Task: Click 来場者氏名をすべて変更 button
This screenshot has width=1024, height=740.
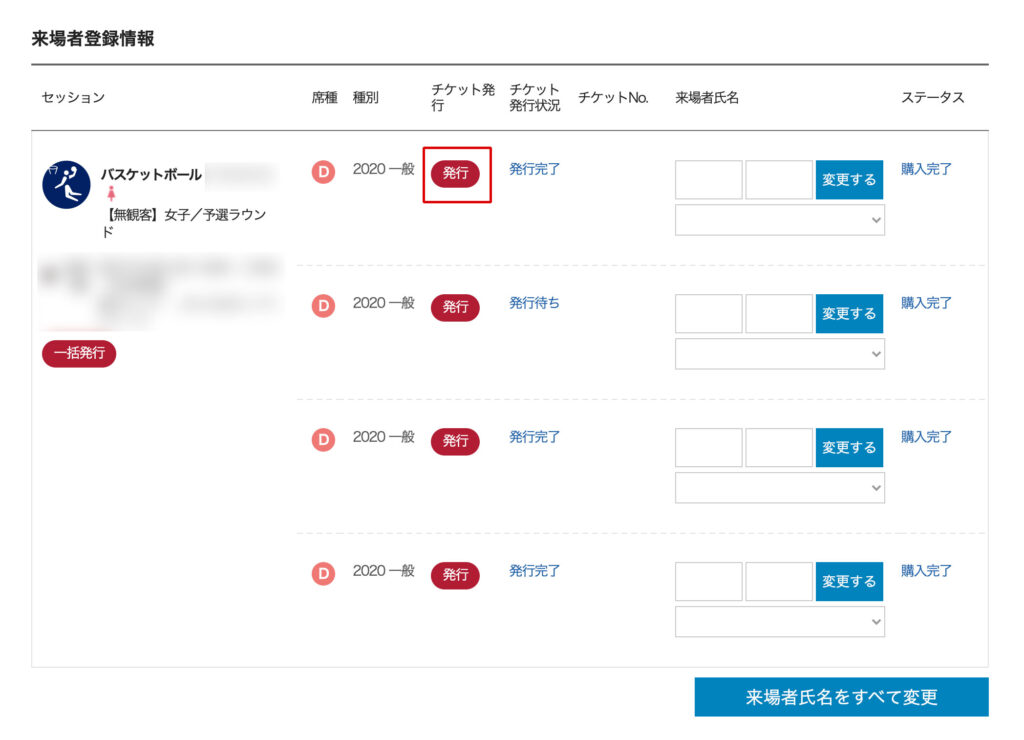Action: click(x=841, y=697)
